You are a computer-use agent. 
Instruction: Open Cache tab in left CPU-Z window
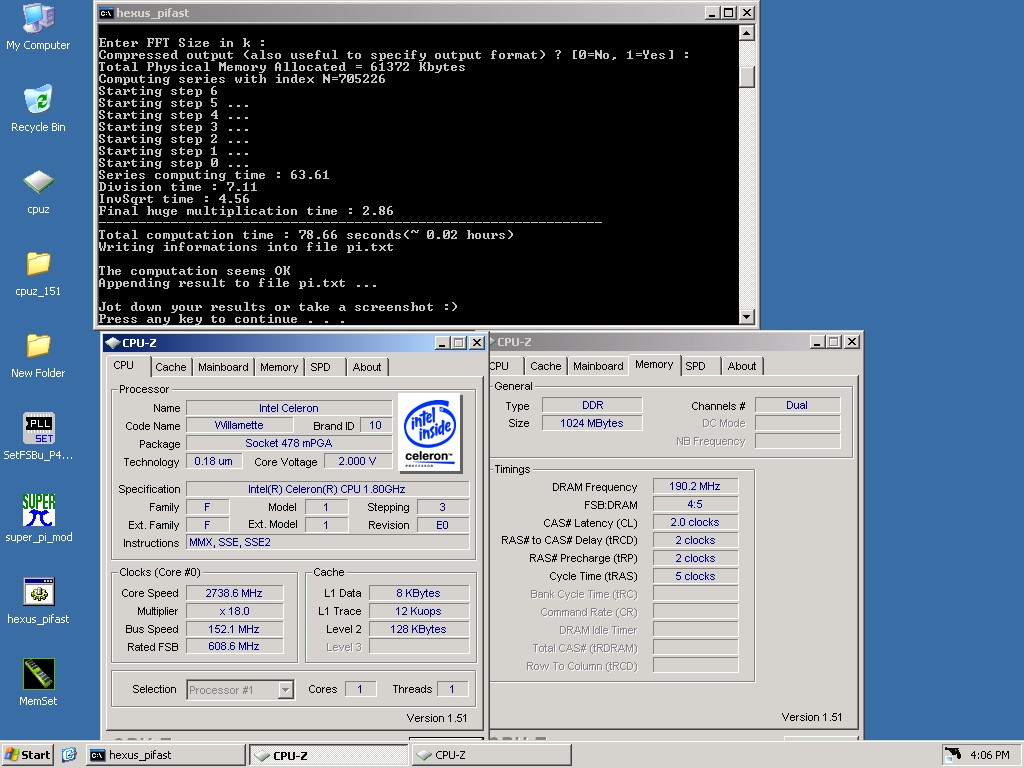(170, 367)
